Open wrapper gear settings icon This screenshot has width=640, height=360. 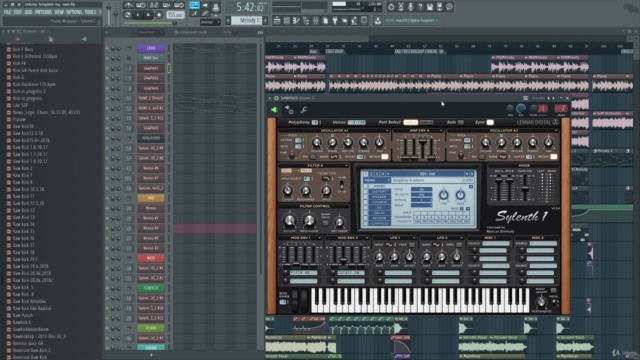tap(289, 110)
